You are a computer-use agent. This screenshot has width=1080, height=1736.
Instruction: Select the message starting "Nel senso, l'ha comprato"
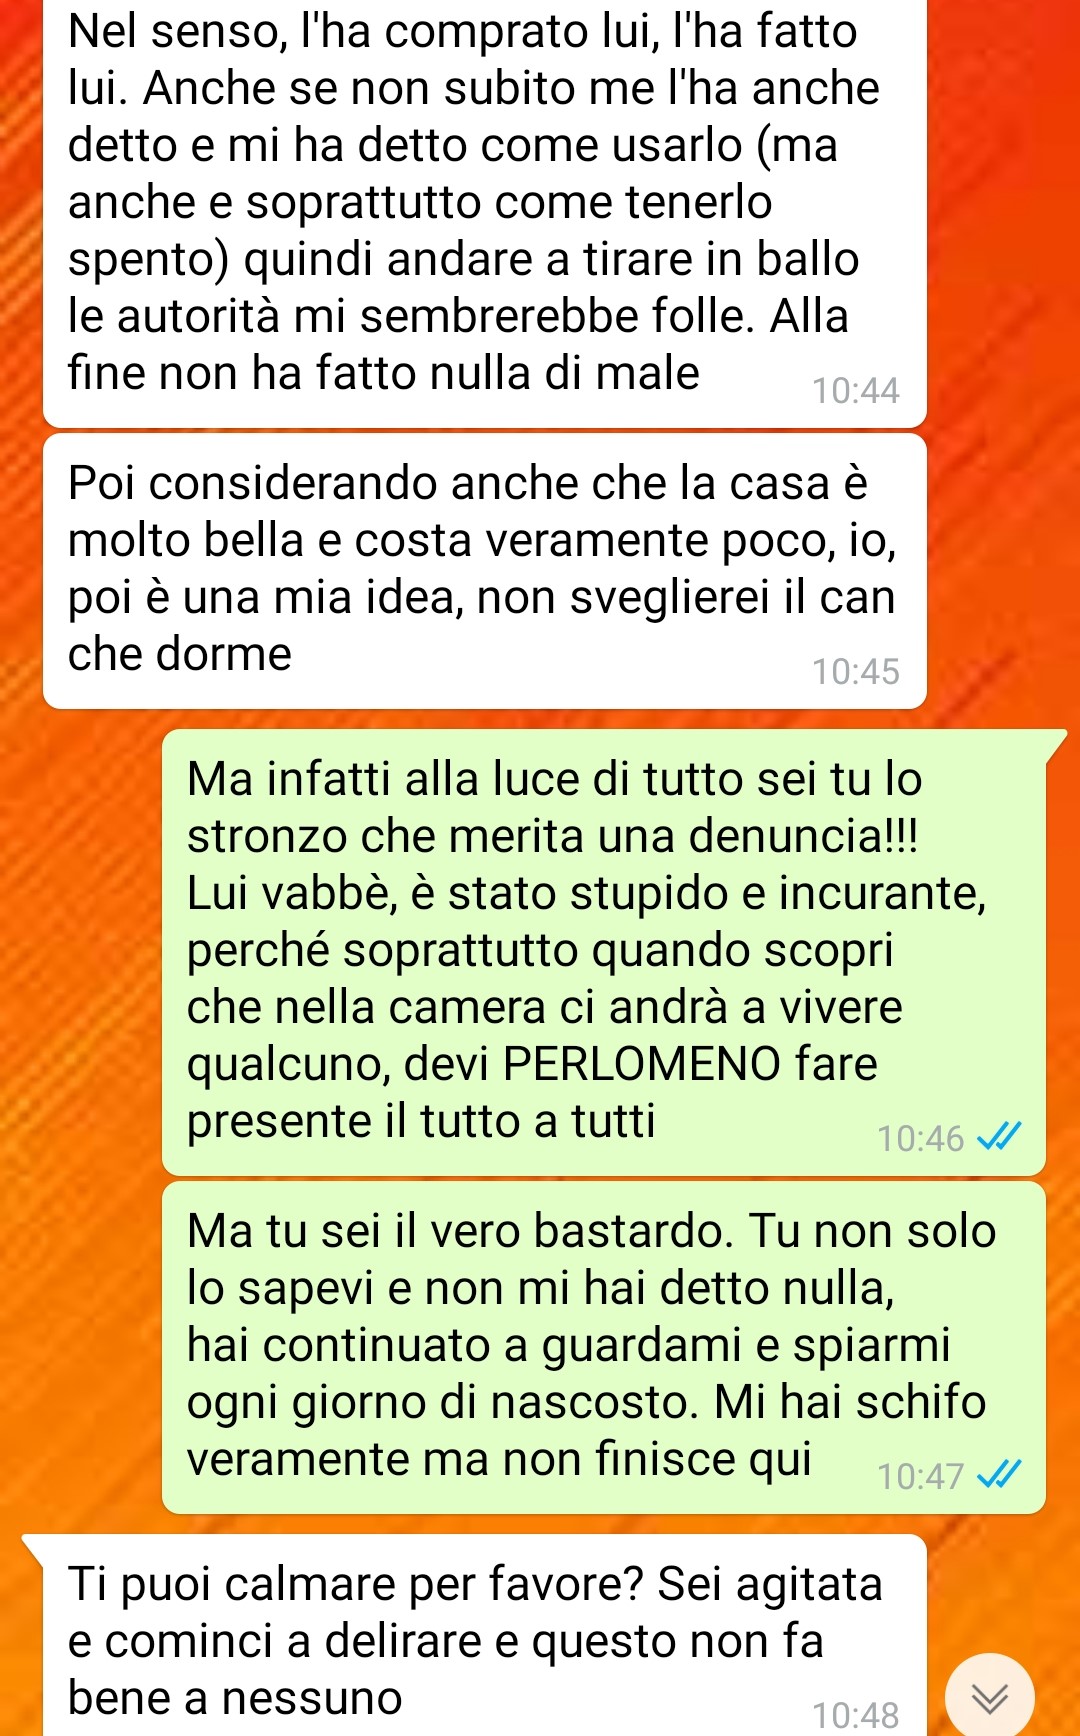click(485, 213)
